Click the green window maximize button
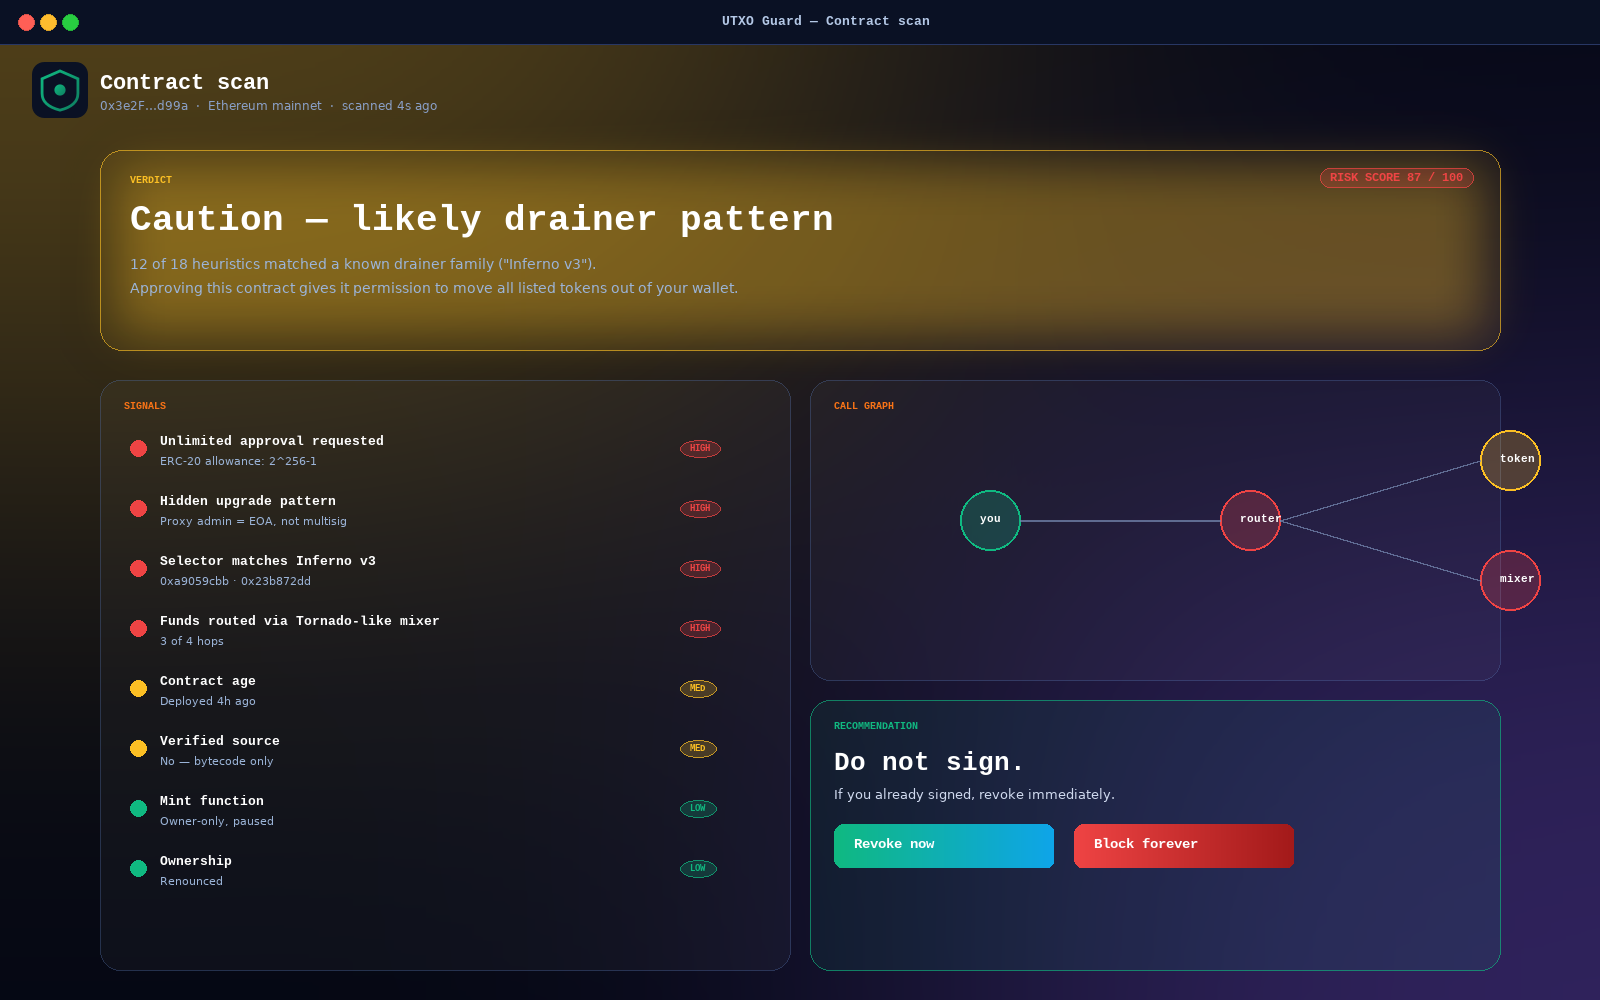This screenshot has height=1000, width=1600. pyautogui.click(x=70, y=22)
